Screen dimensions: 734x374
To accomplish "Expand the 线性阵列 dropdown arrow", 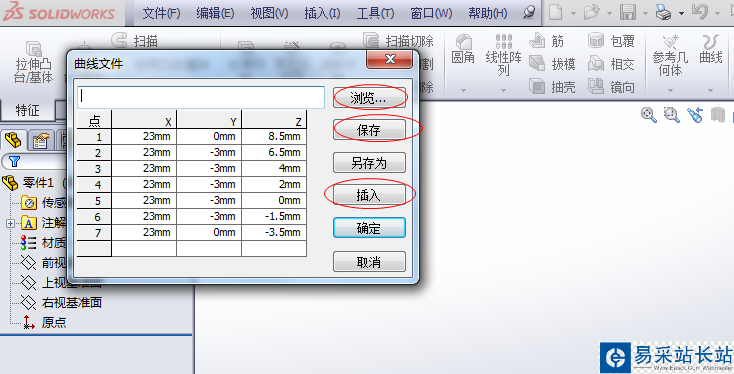I will pyautogui.click(x=503, y=90).
